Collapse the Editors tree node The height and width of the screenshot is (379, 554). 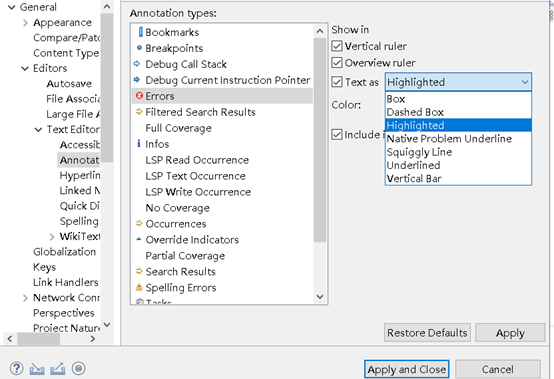coord(25,68)
